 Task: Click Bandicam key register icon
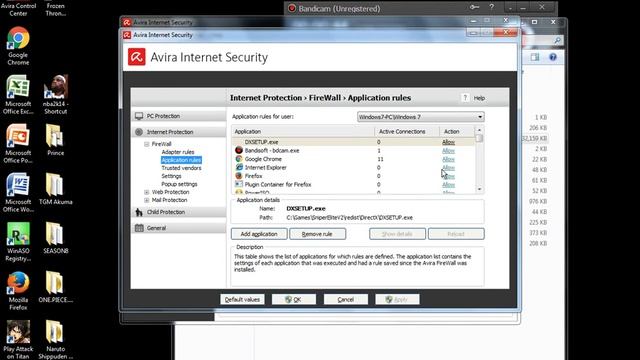click(x=474, y=7)
